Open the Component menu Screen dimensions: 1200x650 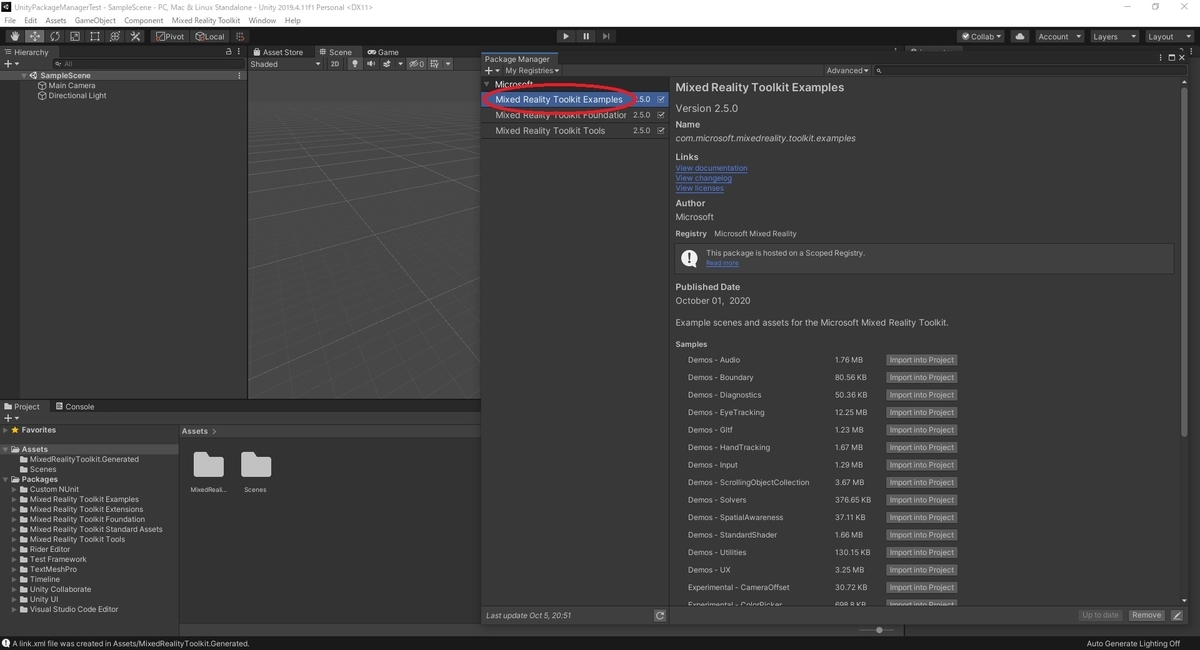(x=143, y=20)
